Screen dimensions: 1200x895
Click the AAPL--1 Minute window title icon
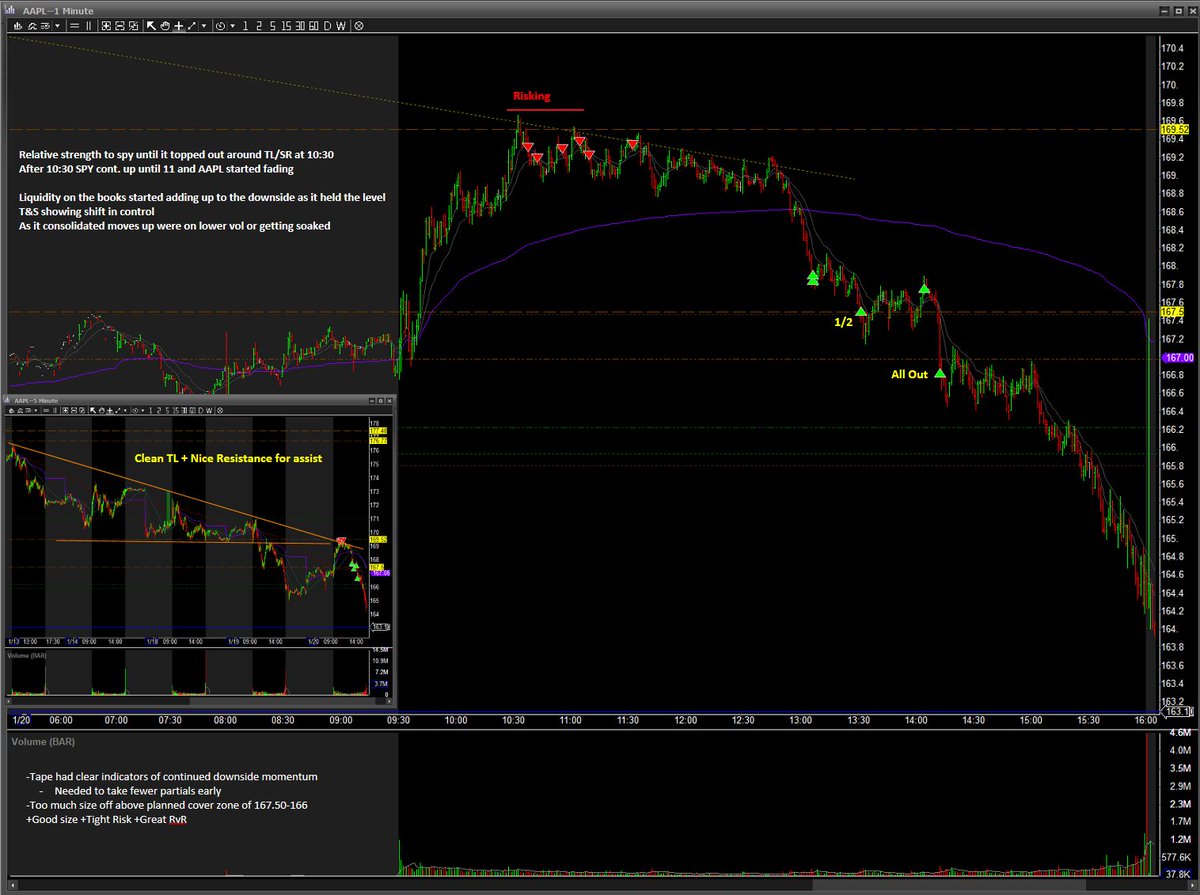click(x=10, y=7)
